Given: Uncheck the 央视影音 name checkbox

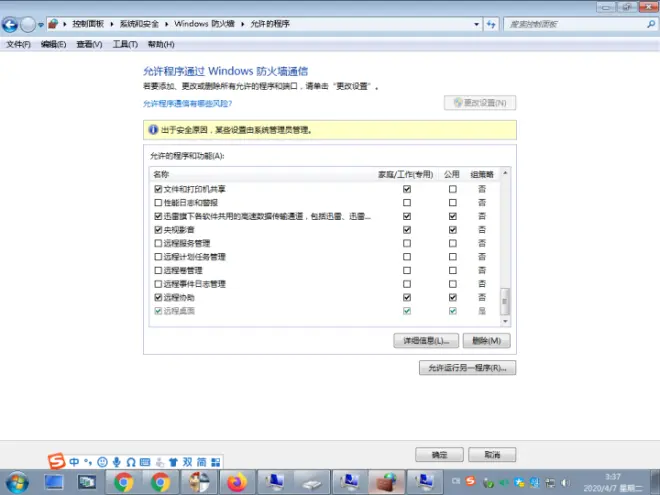Looking at the screenshot, I should point(158,230).
